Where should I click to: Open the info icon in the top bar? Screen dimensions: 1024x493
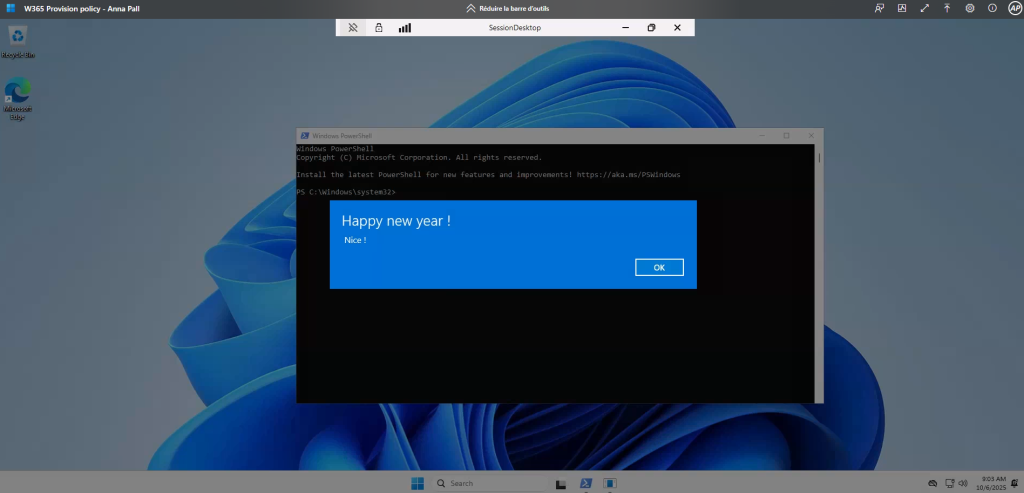992,8
